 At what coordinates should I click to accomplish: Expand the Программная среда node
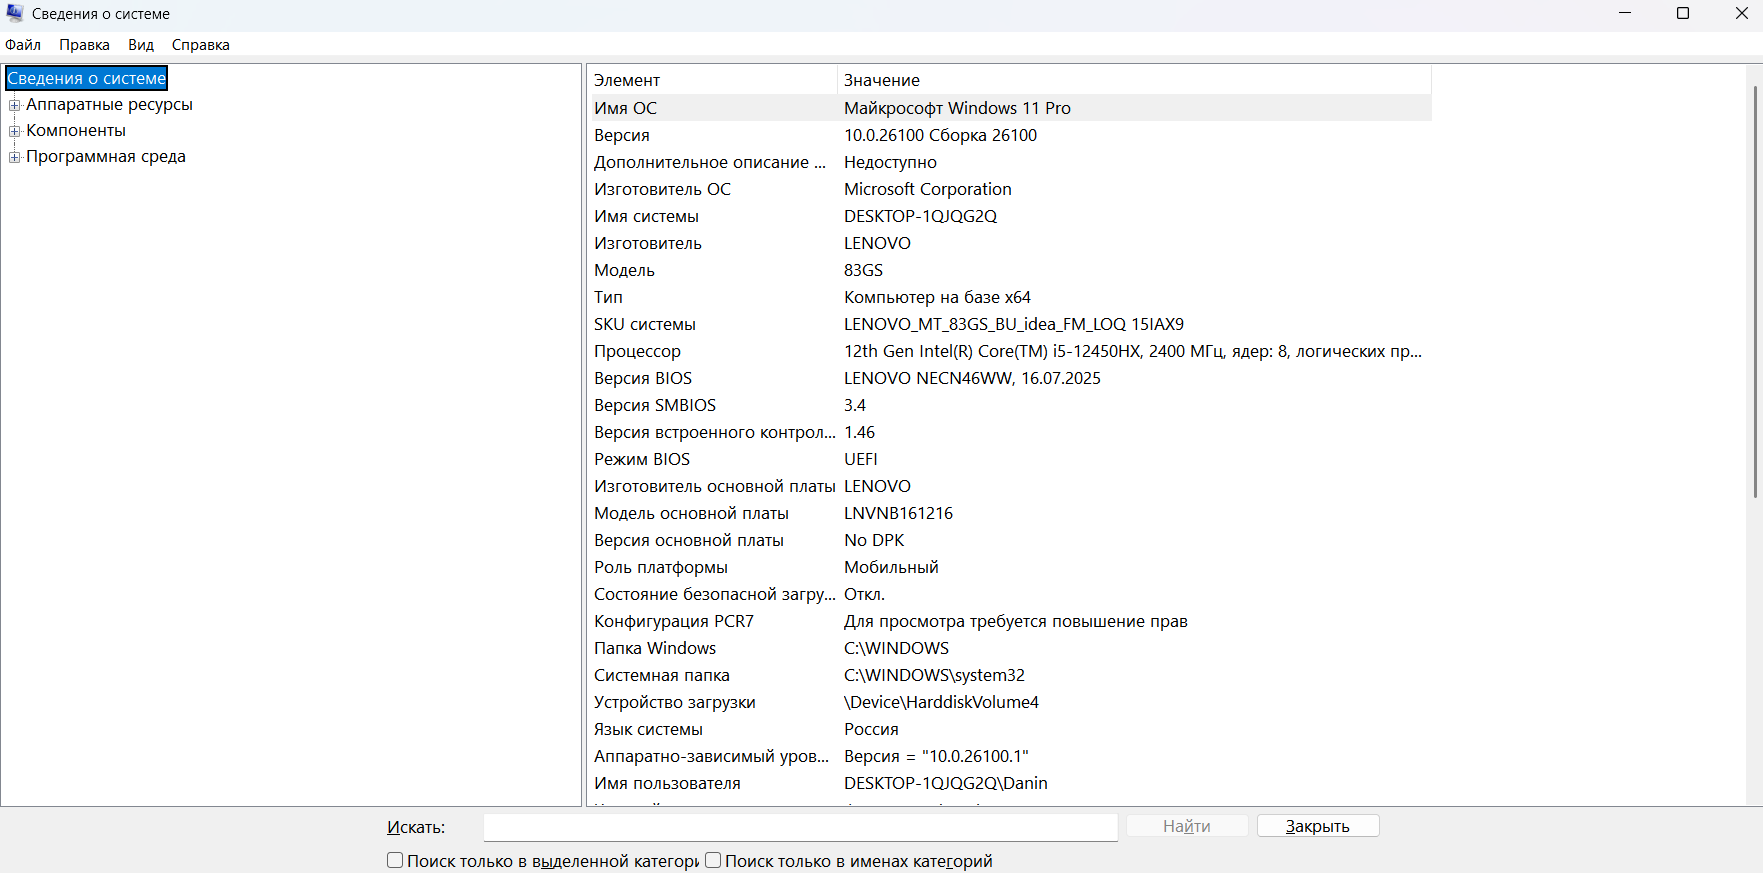click(15, 157)
